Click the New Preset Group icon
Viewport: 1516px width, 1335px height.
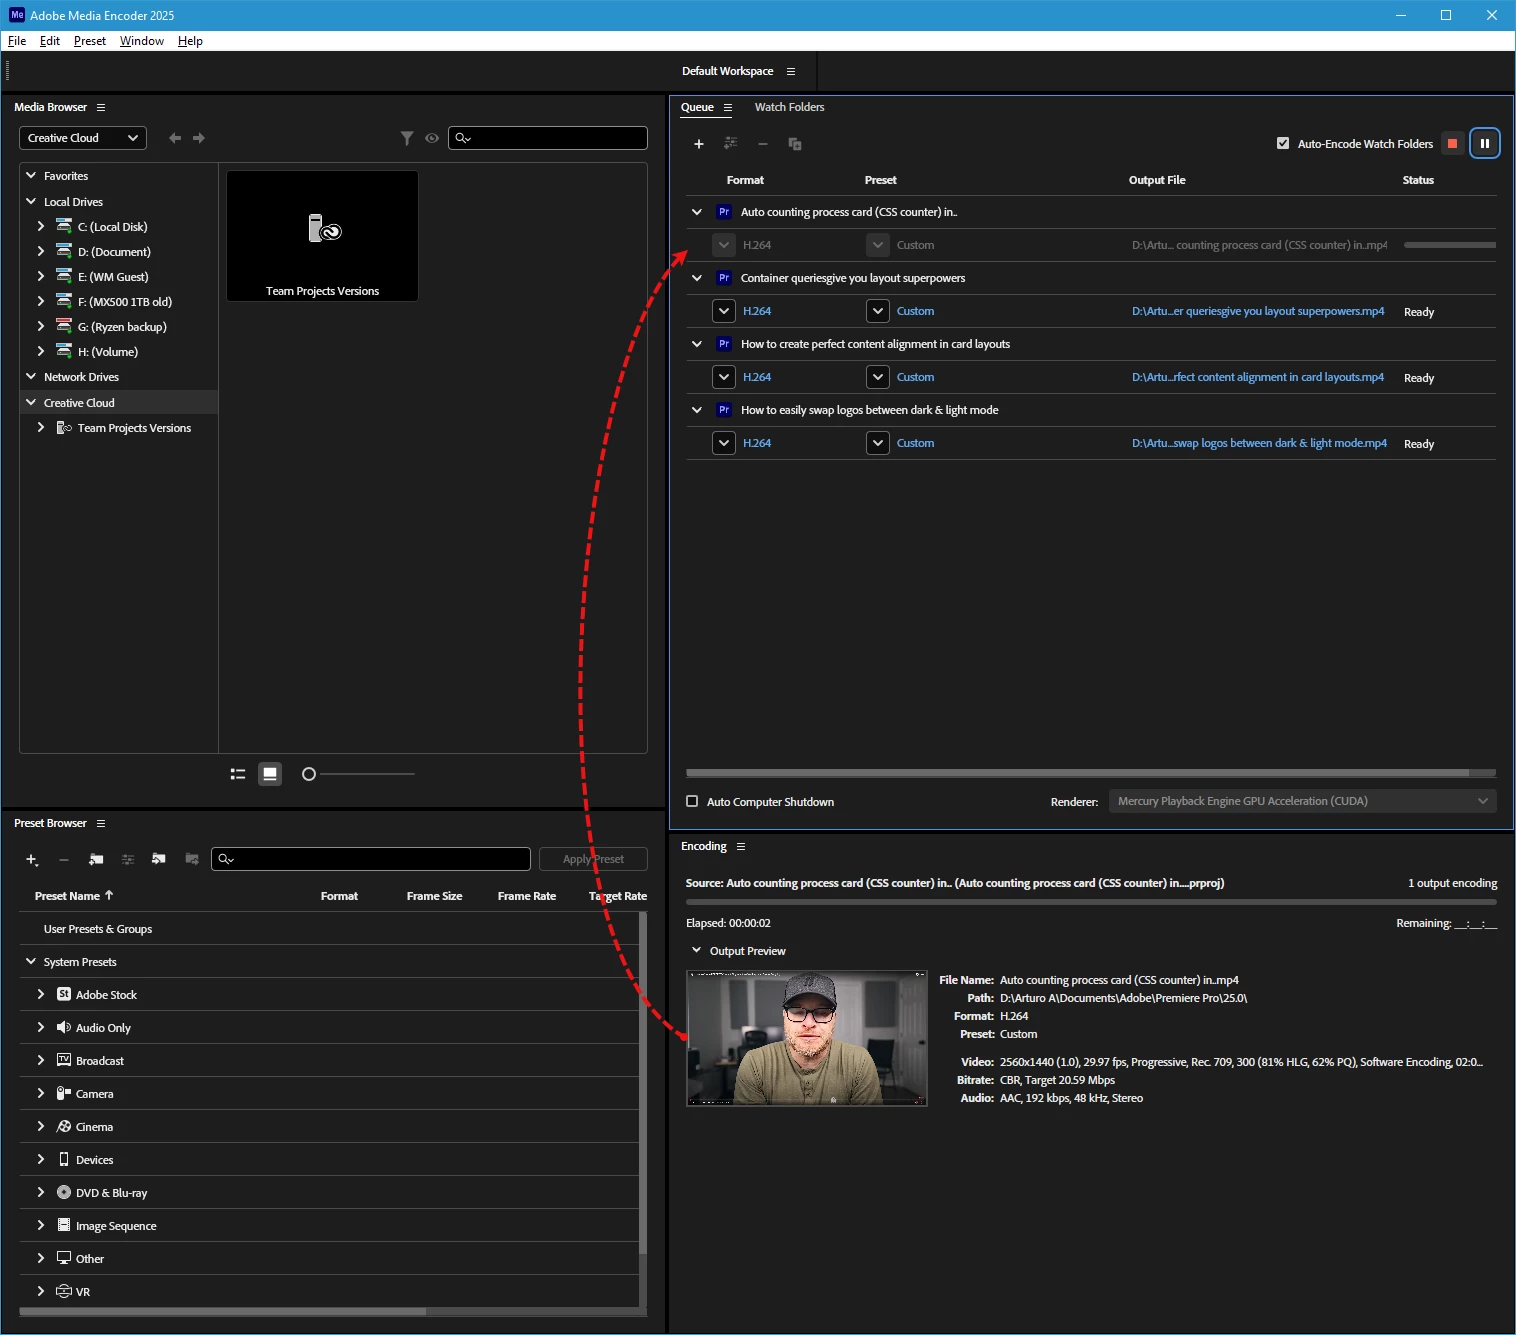pos(96,860)
